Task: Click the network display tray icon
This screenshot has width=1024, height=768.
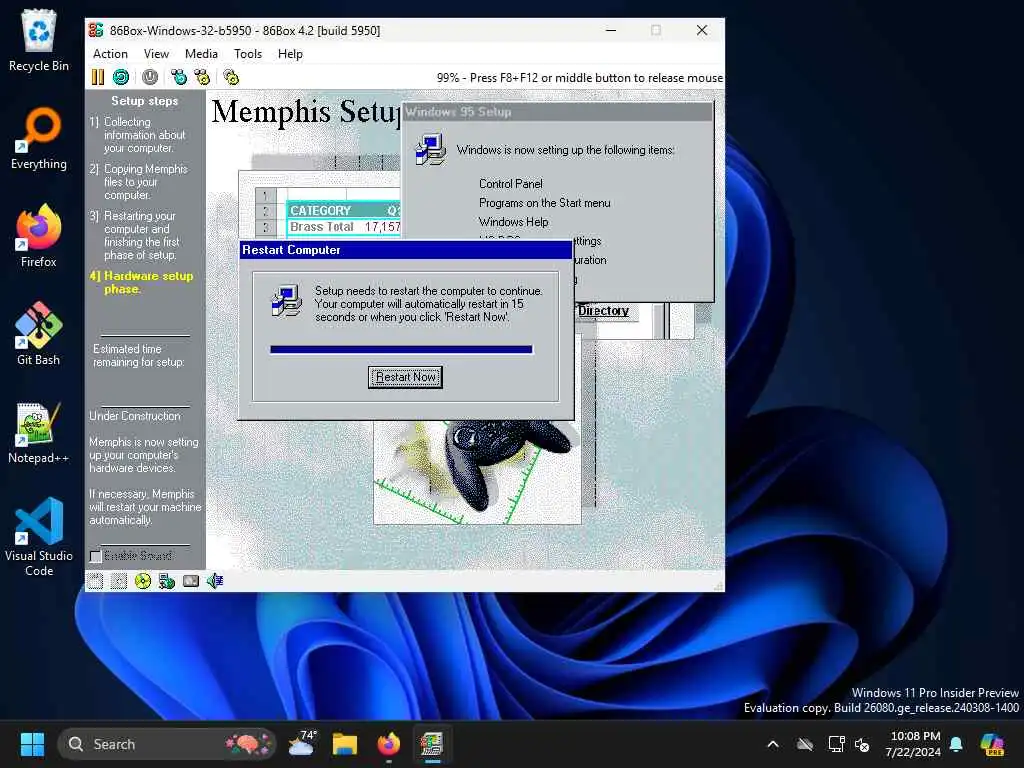Action: point(836,744)
